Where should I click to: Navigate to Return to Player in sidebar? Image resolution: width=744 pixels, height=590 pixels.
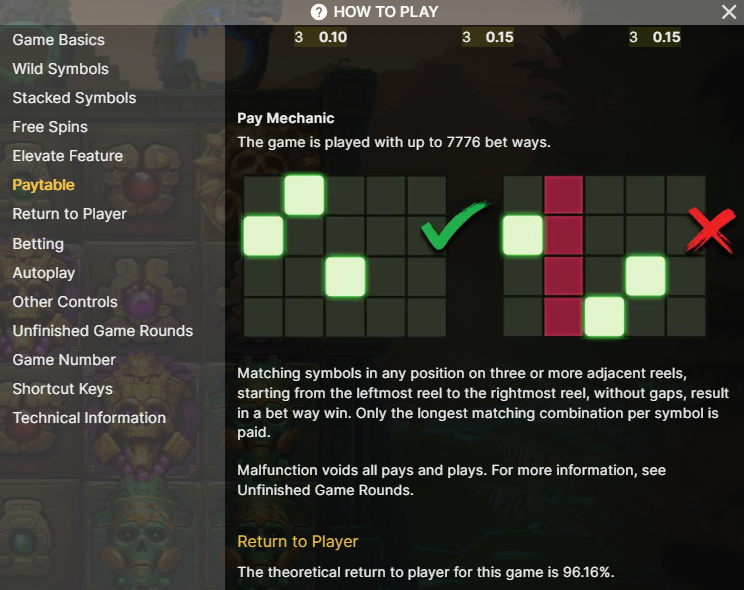[69, 214]
